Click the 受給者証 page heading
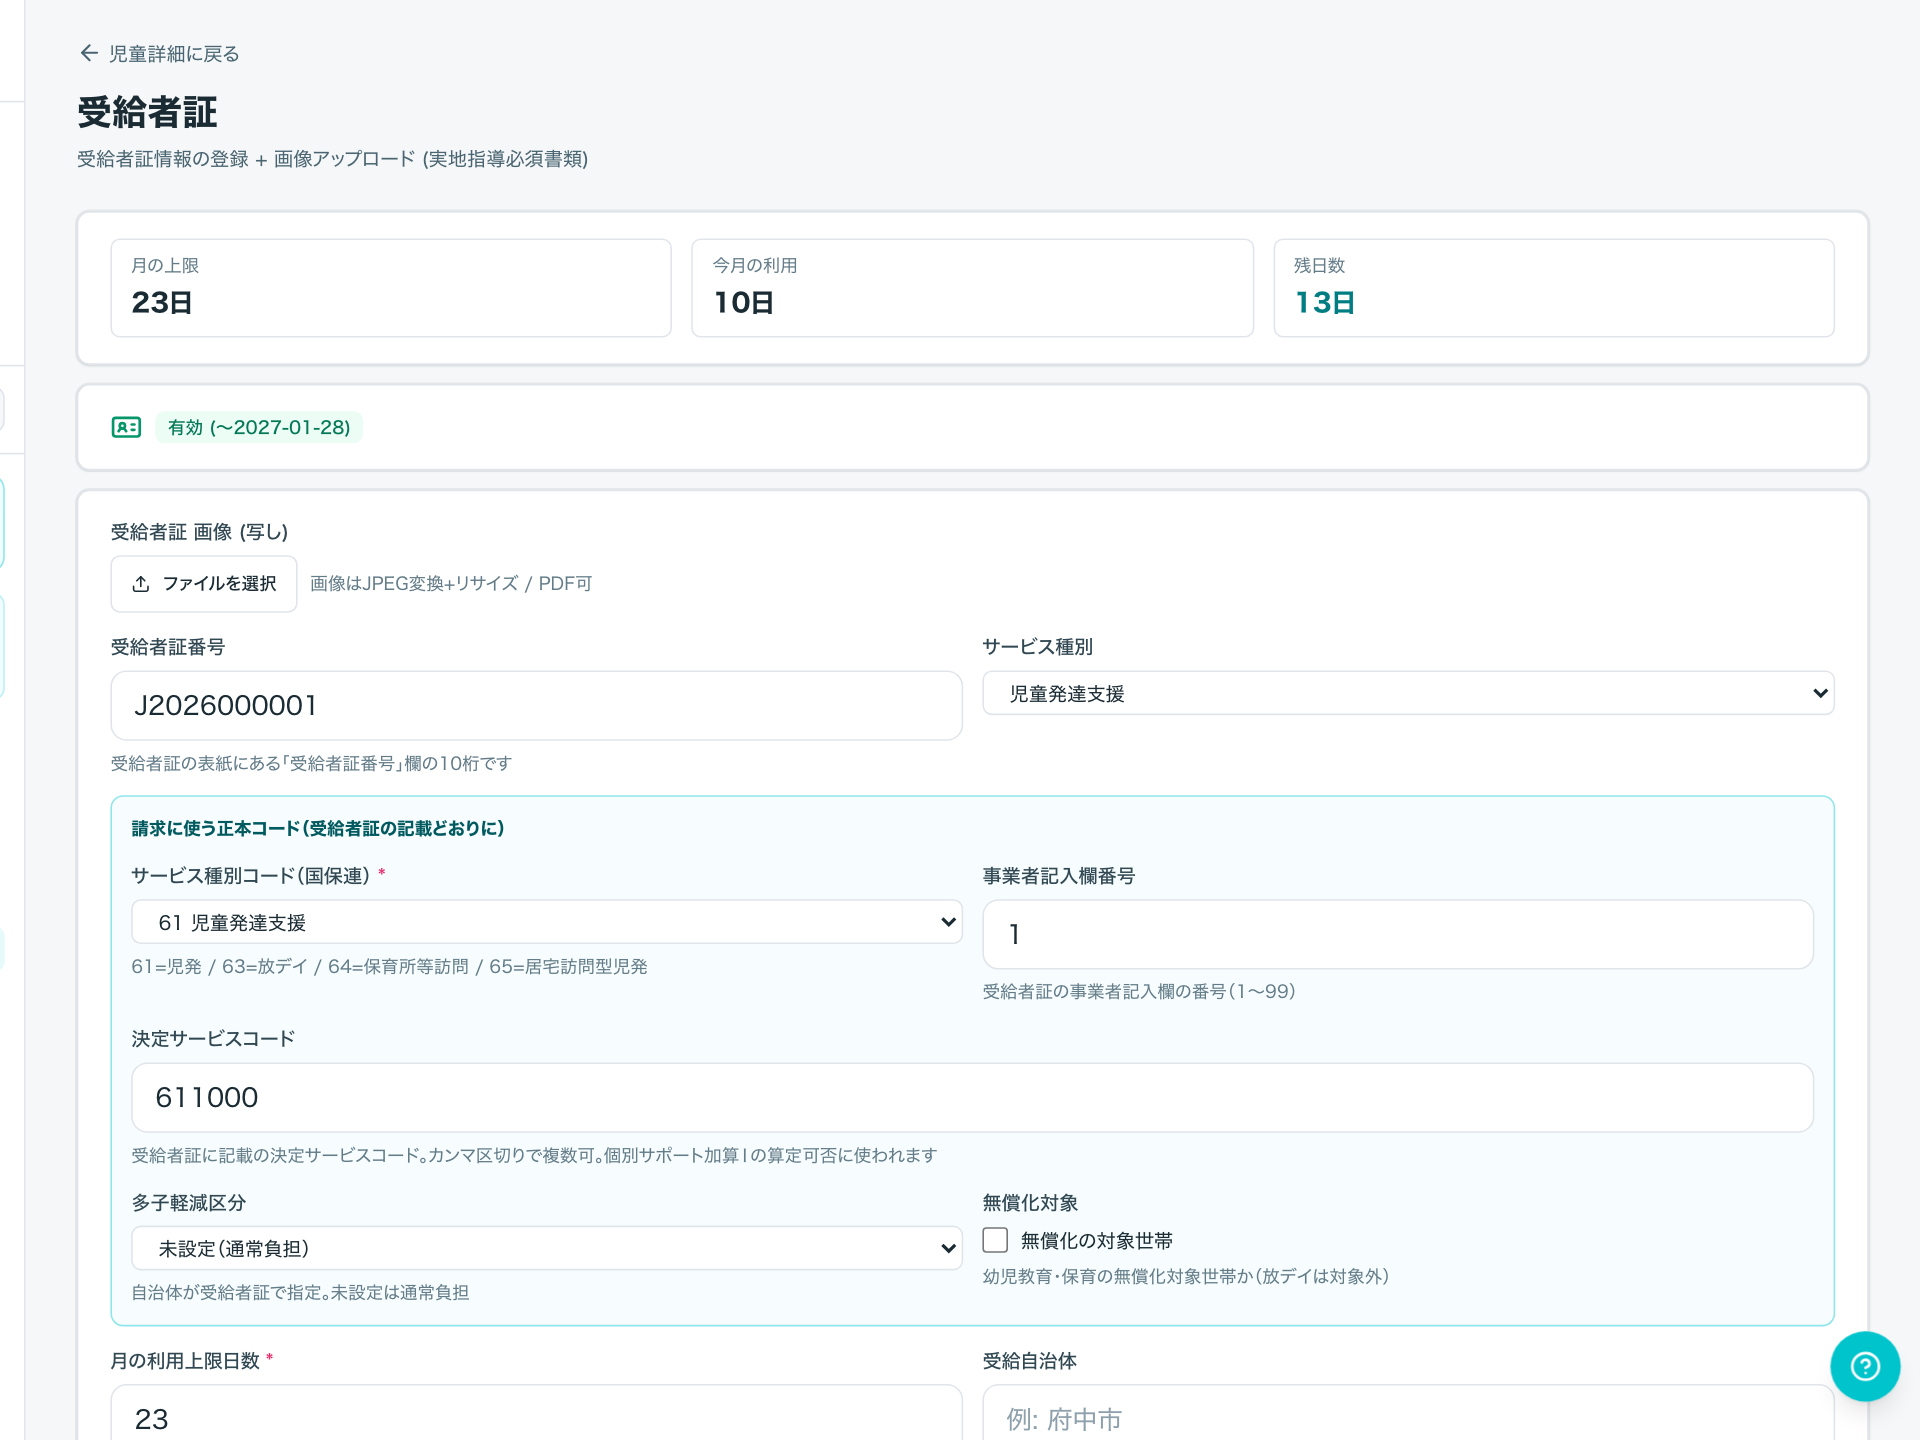 [x=148, y=112]
